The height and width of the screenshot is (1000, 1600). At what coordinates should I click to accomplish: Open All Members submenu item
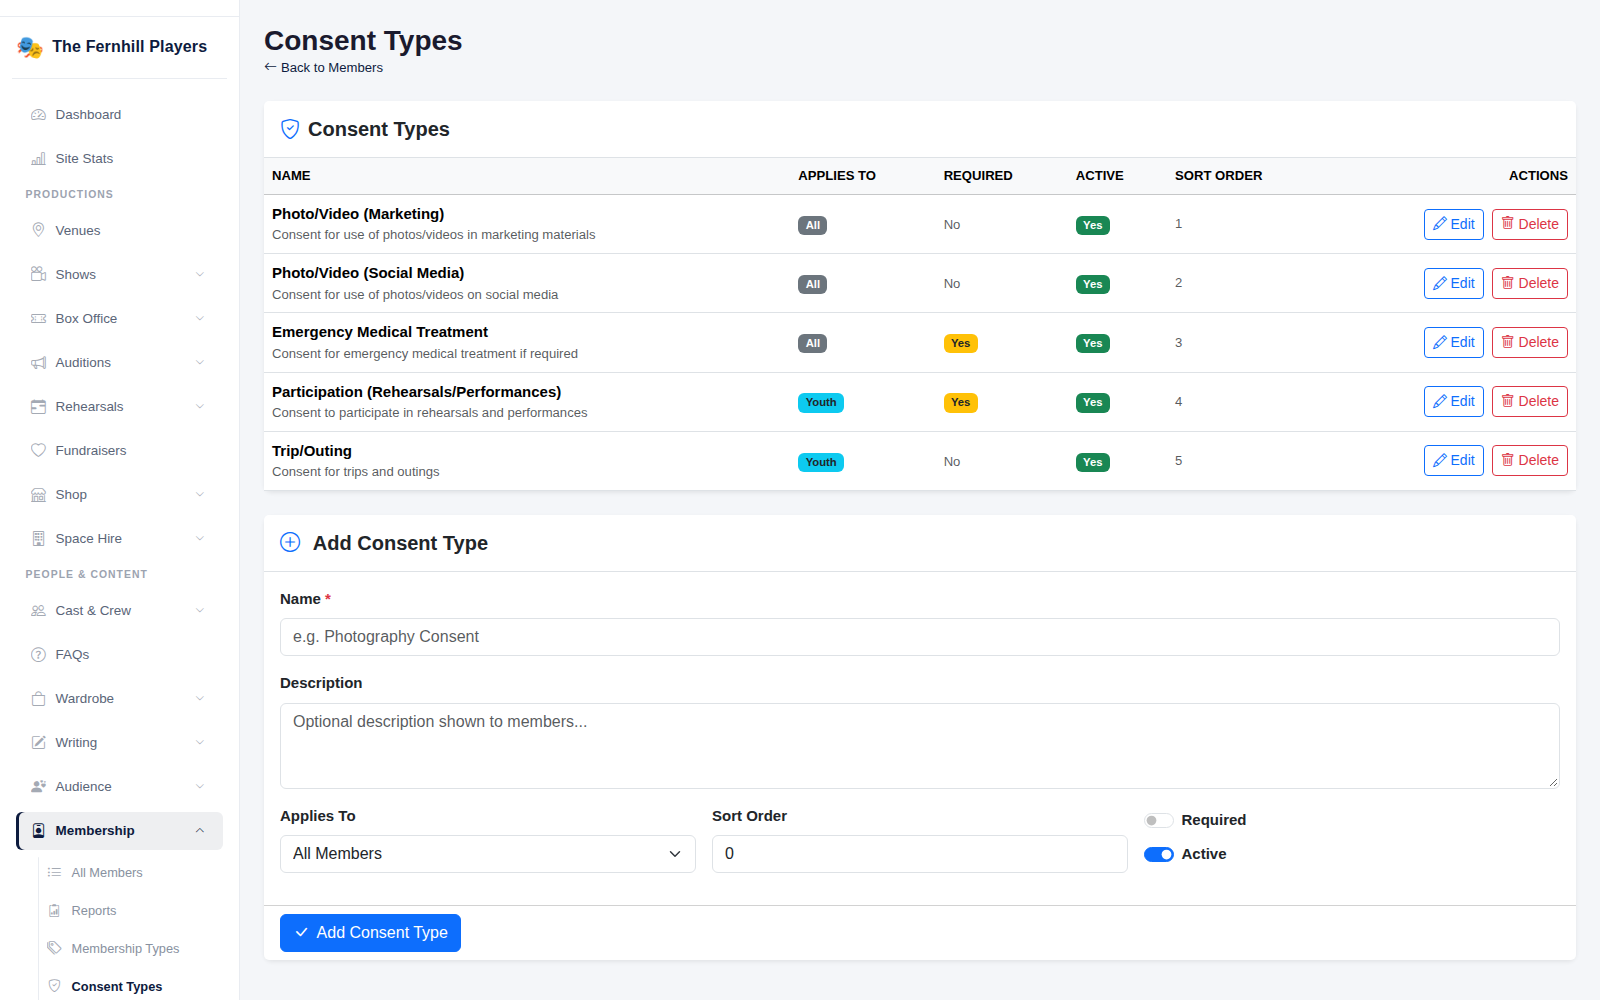click(x=107, y=873)
